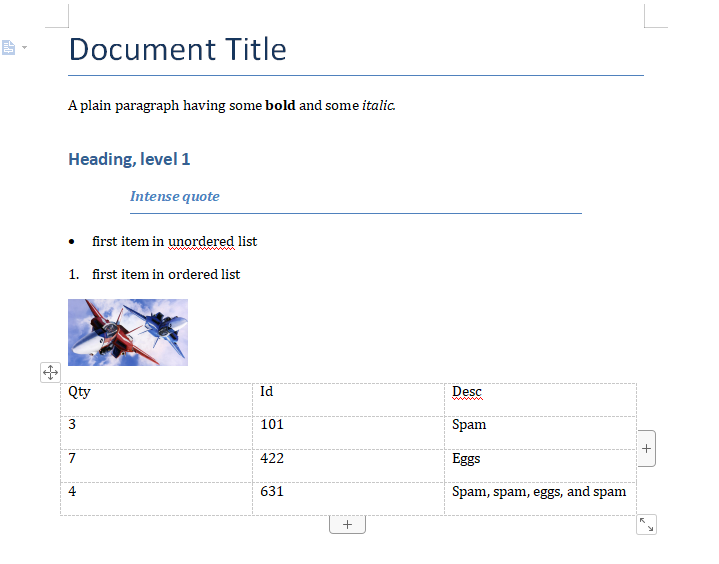Click the words plain paragraph in first sentence
Image resolution: width=719 pixels, height=564 pixels.
coord(130,105)
